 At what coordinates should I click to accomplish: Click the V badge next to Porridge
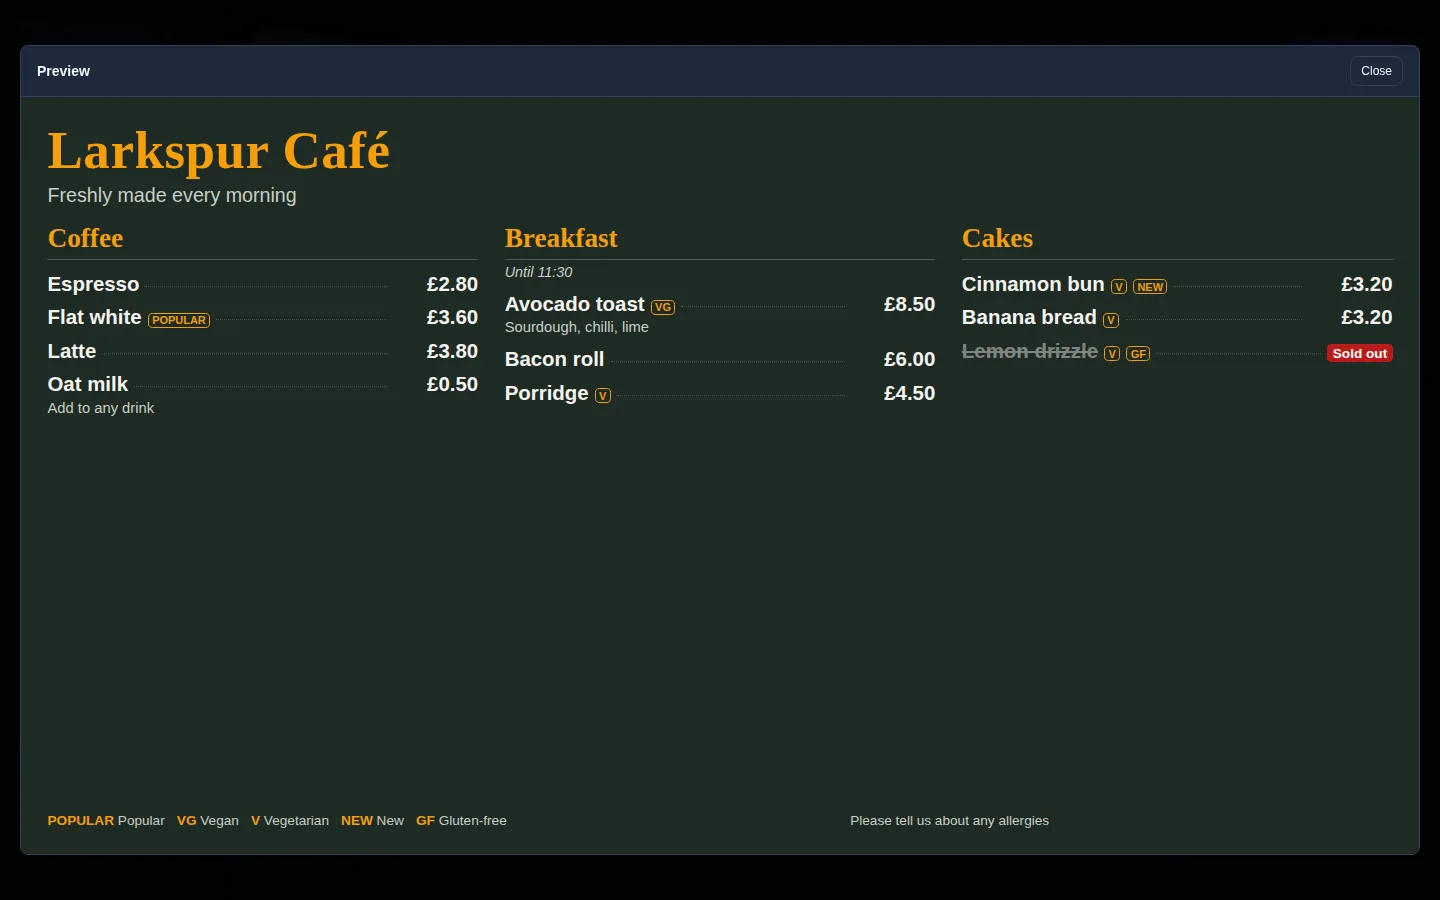[x=603, y=396]
